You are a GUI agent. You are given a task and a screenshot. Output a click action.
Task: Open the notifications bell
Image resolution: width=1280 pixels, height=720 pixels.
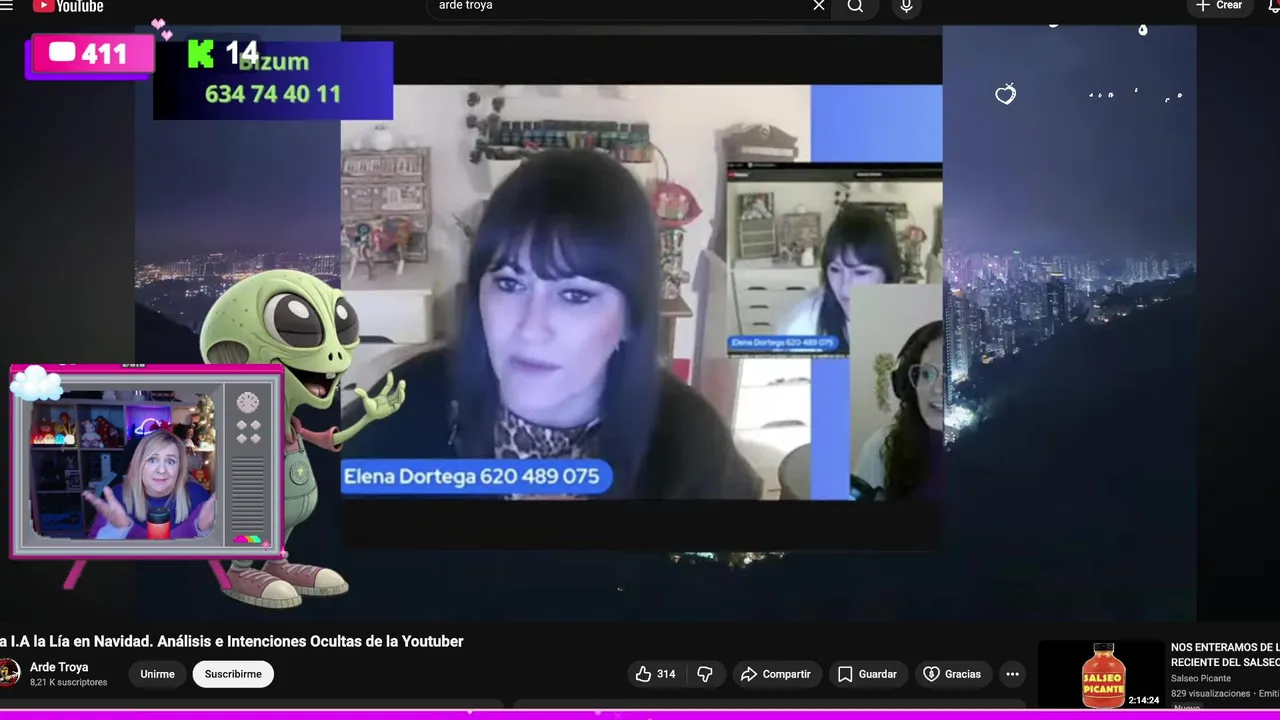(x=1273, y=6)
